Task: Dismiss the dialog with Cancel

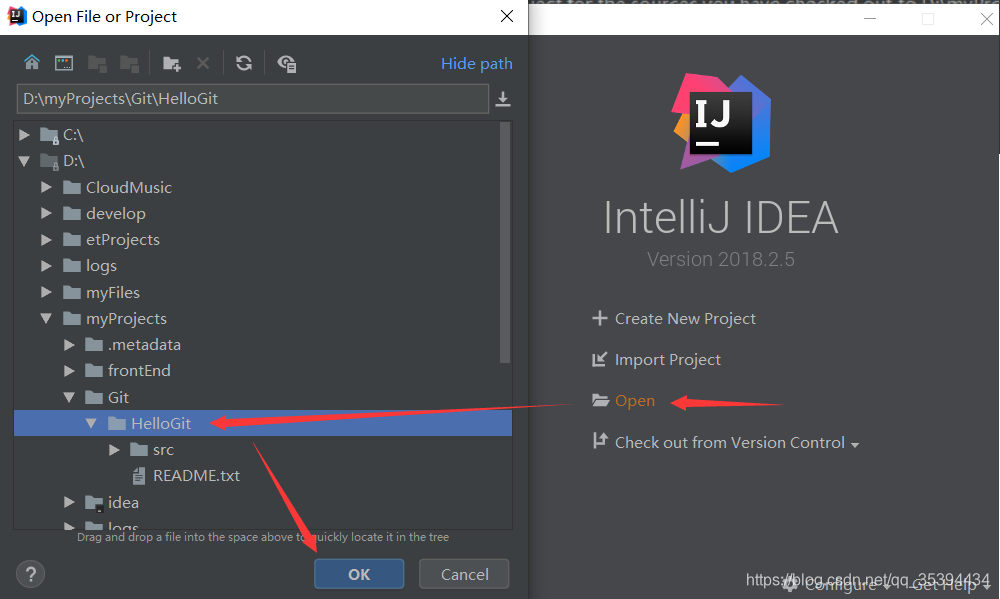Action: pos(464,574)
